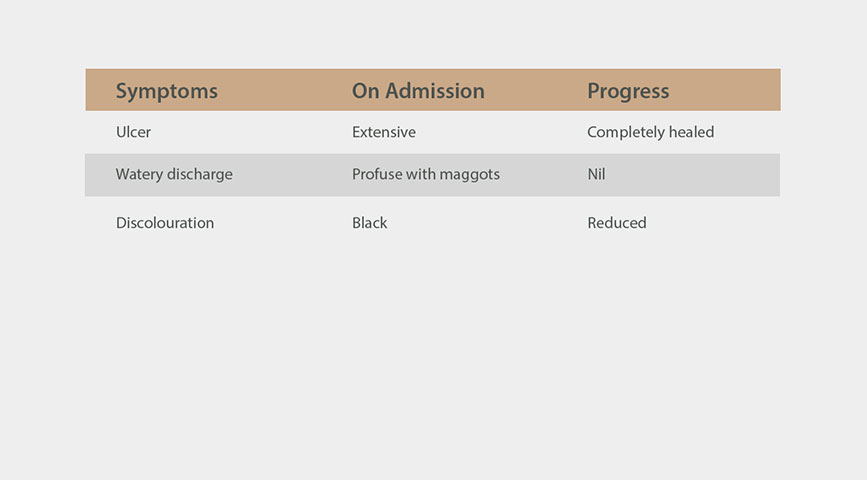Screen dimensions: 867x480
Task: Click the word healed in Progress column
Action: pyautogui.click(x=691, y=132)
